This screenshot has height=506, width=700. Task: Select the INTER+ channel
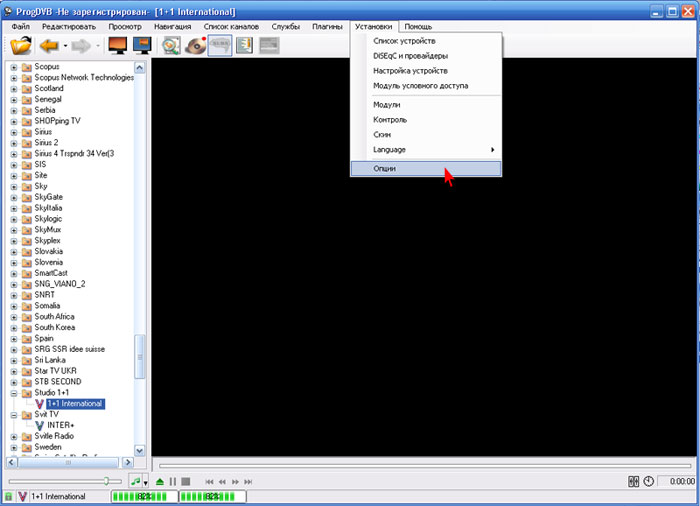pyautogui.click(x=62, y=425)
